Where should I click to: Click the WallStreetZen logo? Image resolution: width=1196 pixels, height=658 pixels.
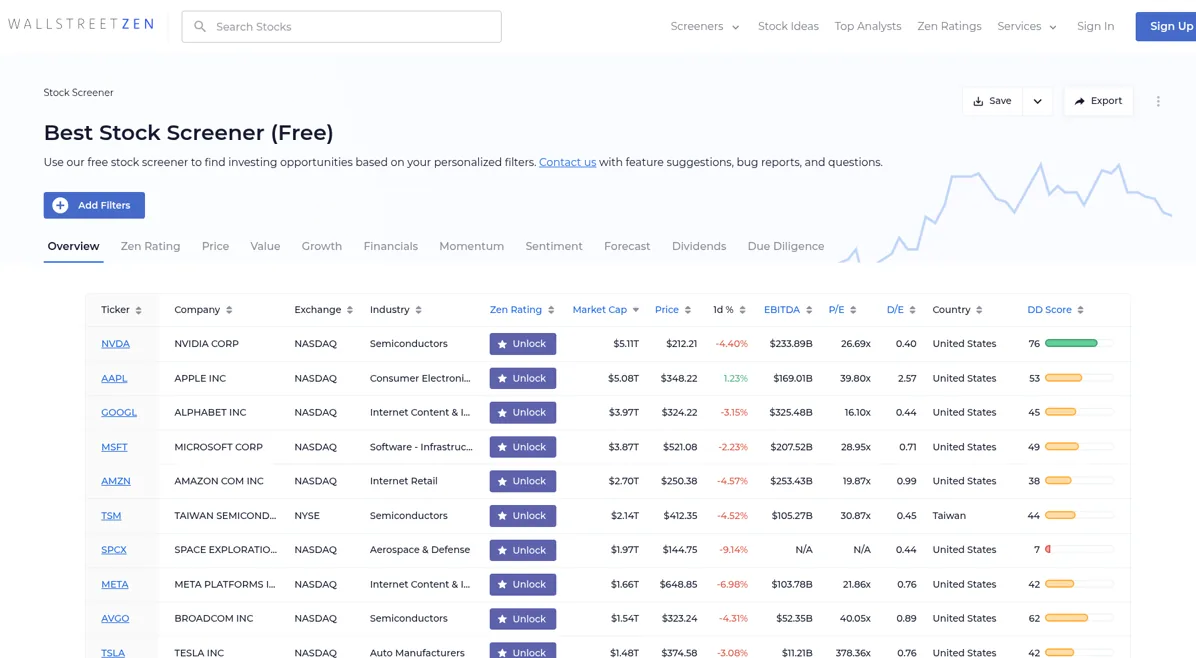(x=81, y=24)
